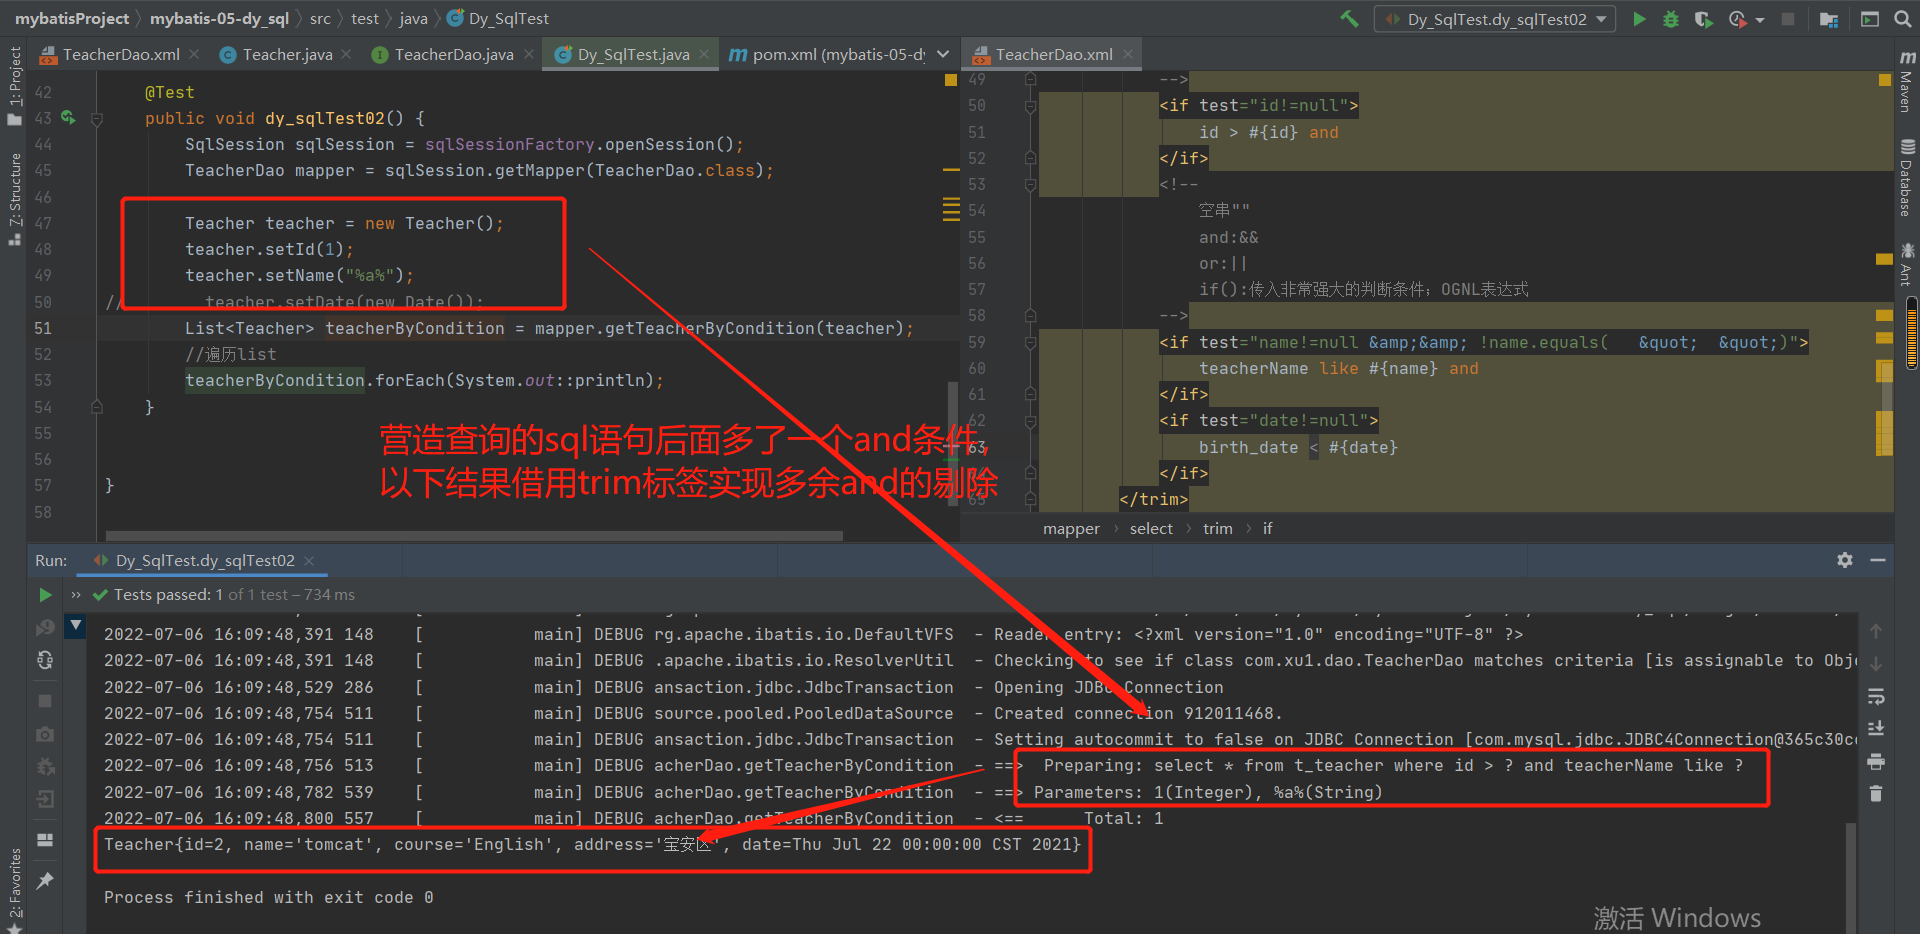This screenshot has height=934, width=1920.
Task: Click the Build project hammer icon
Action: tap(1349, 18)
